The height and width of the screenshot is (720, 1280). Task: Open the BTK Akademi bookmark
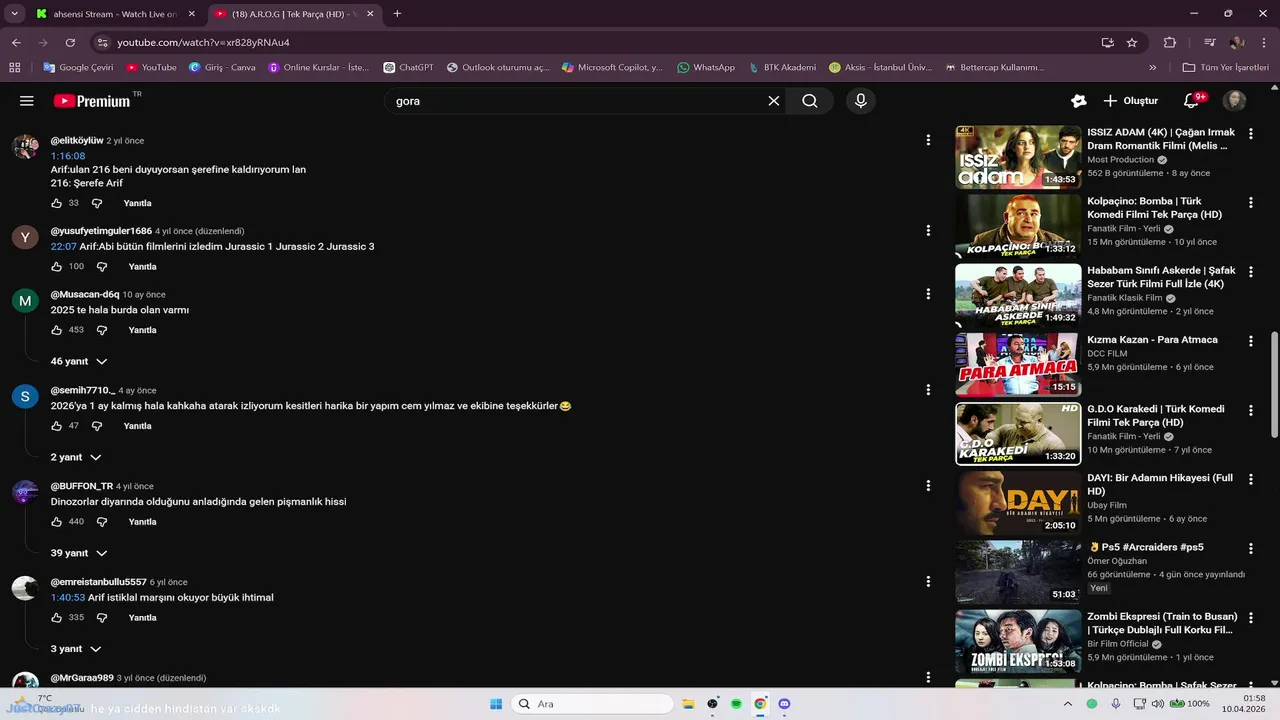pos(782,68)
